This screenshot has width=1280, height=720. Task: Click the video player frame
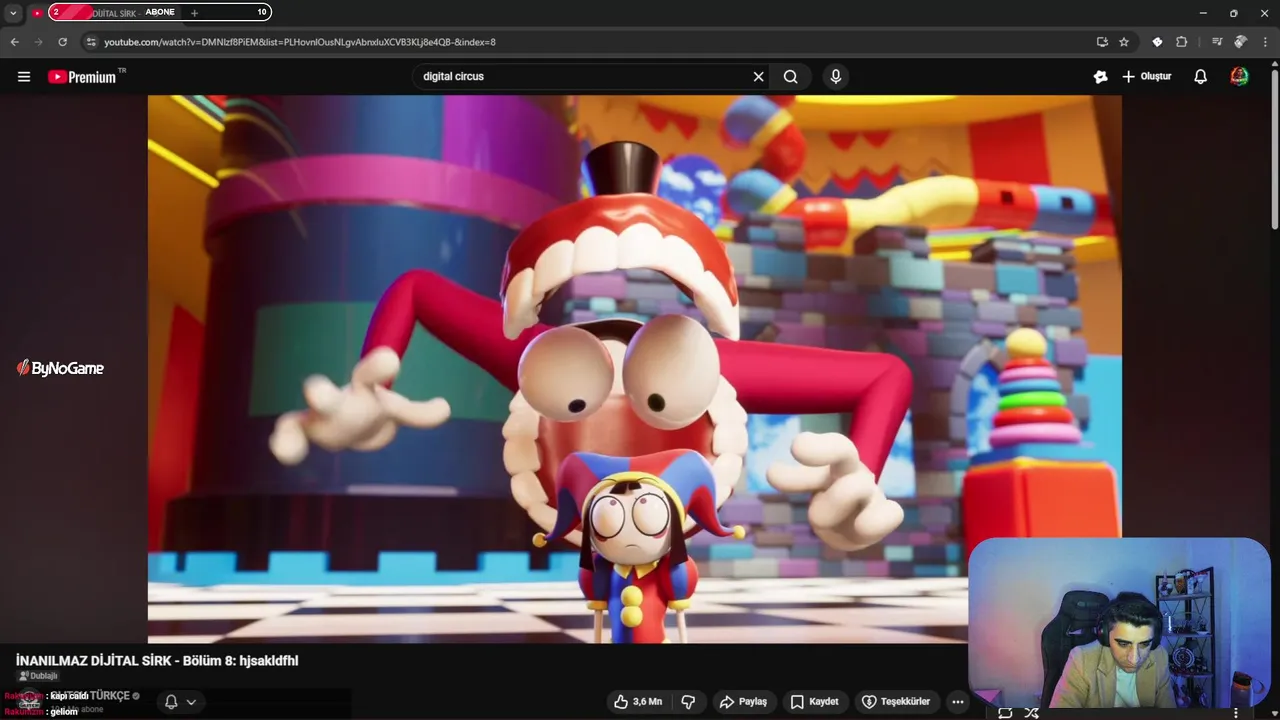click(635, 369)
